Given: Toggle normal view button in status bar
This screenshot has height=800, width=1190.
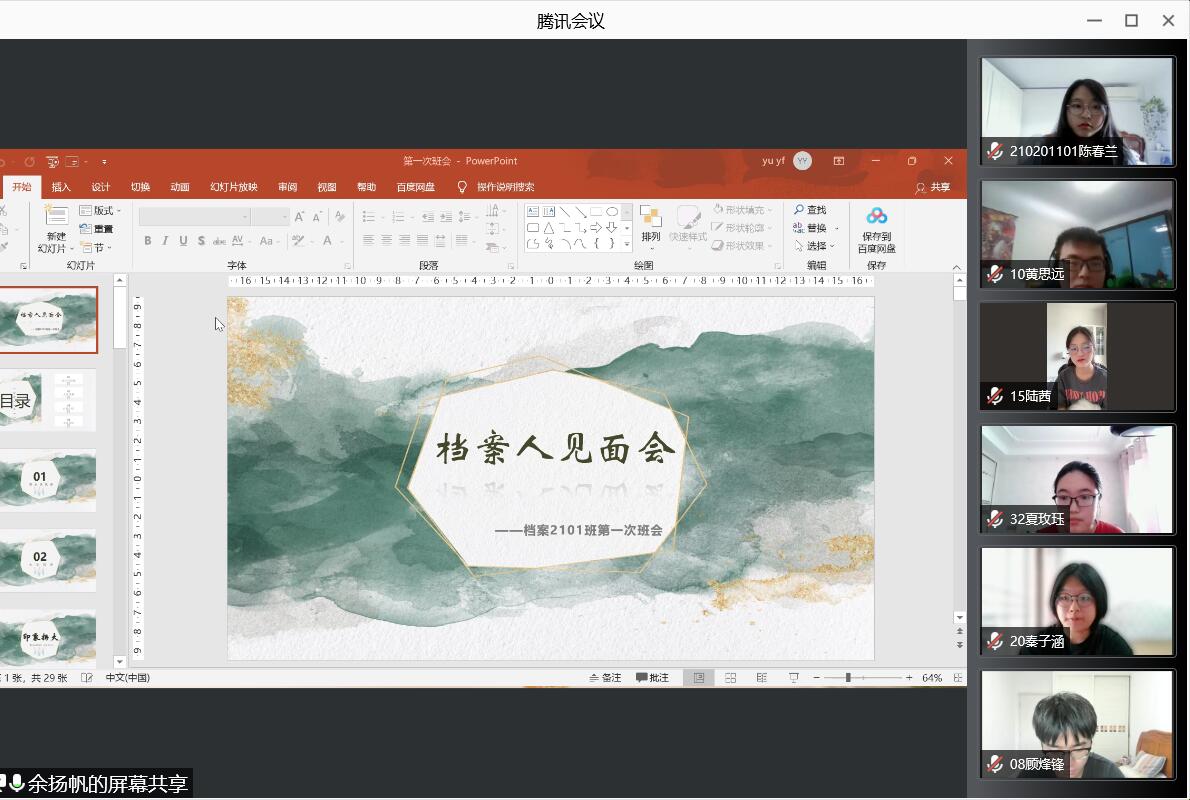Looking at the screenshot, I should click(699, 678).
